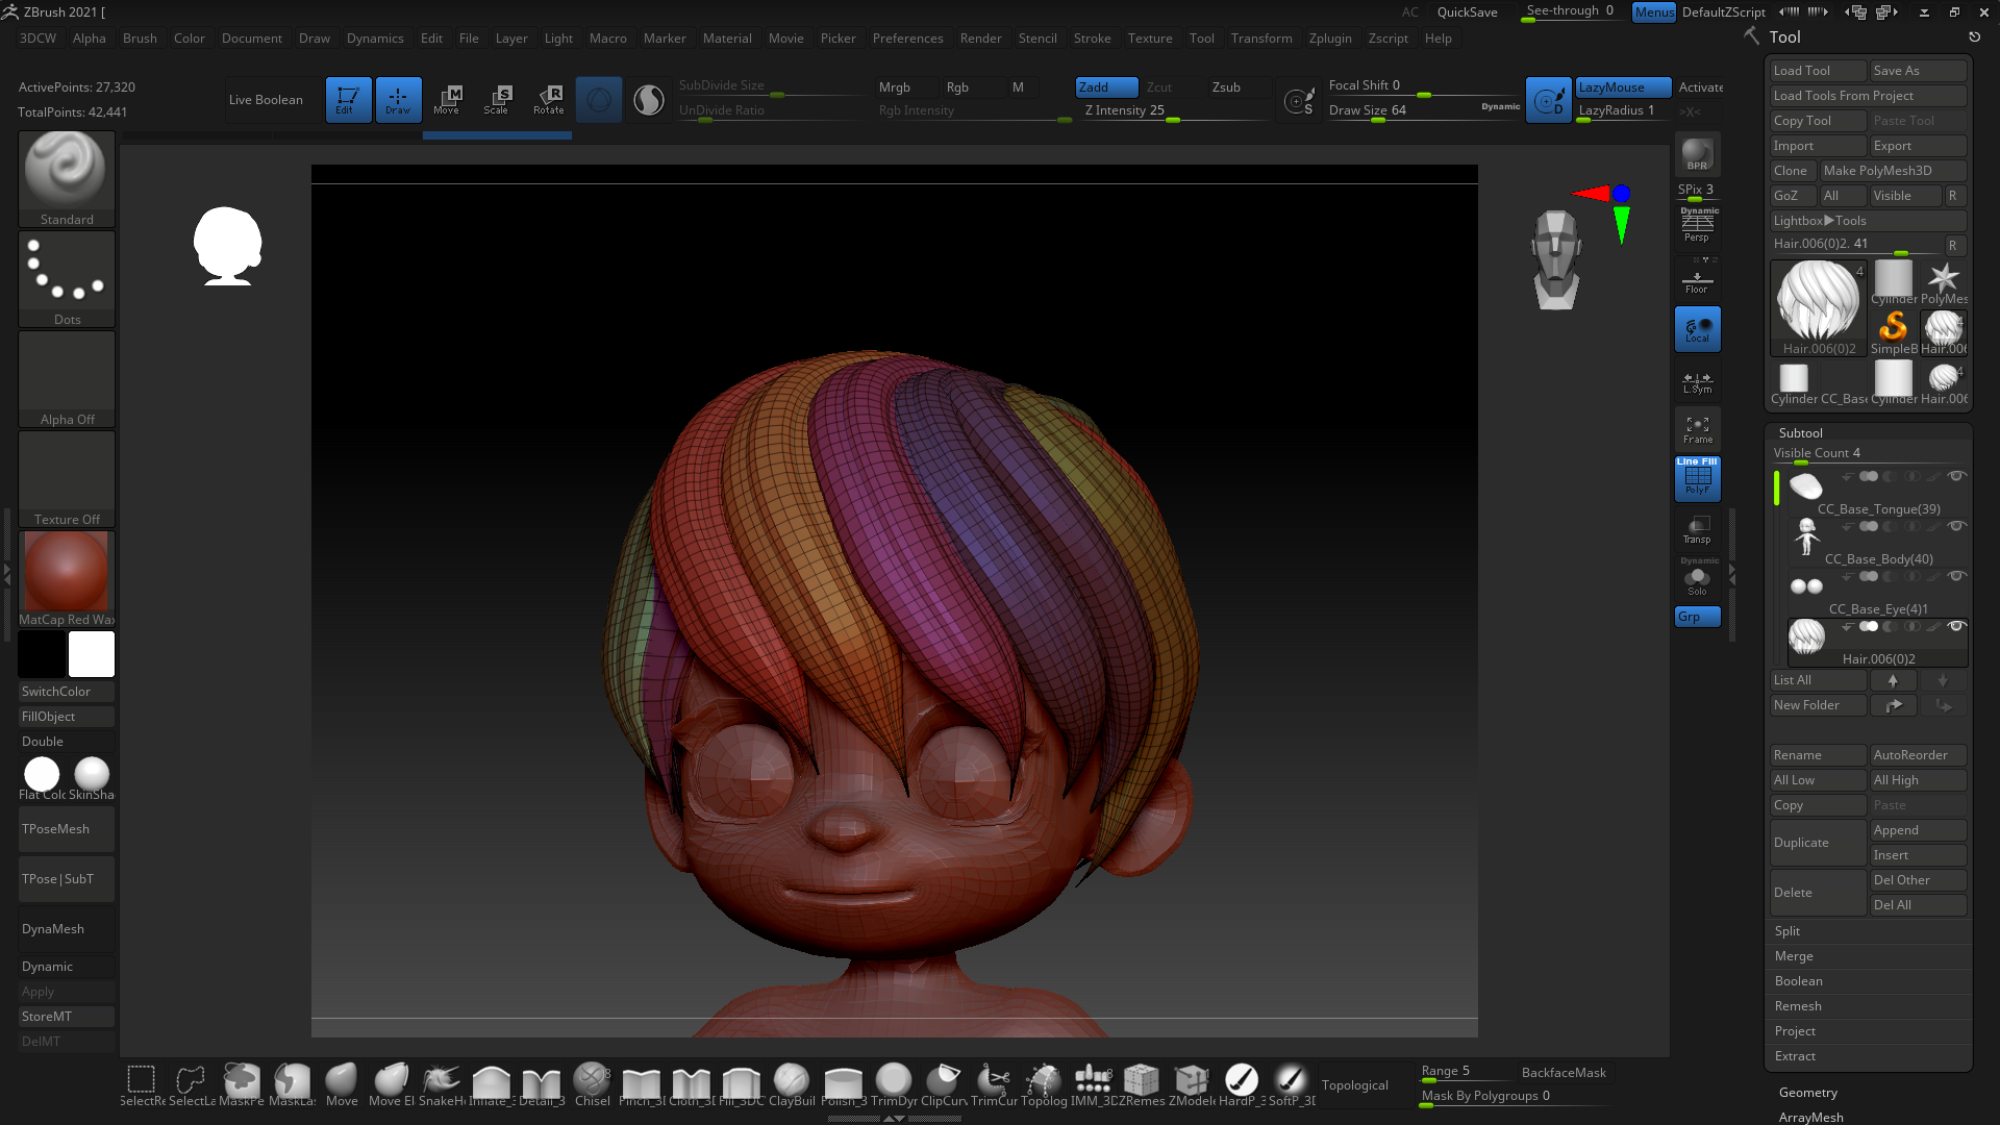Pick the white secondary color swatch
2000x1125 pixels.
pyautogui.click(x=91, y=654)
